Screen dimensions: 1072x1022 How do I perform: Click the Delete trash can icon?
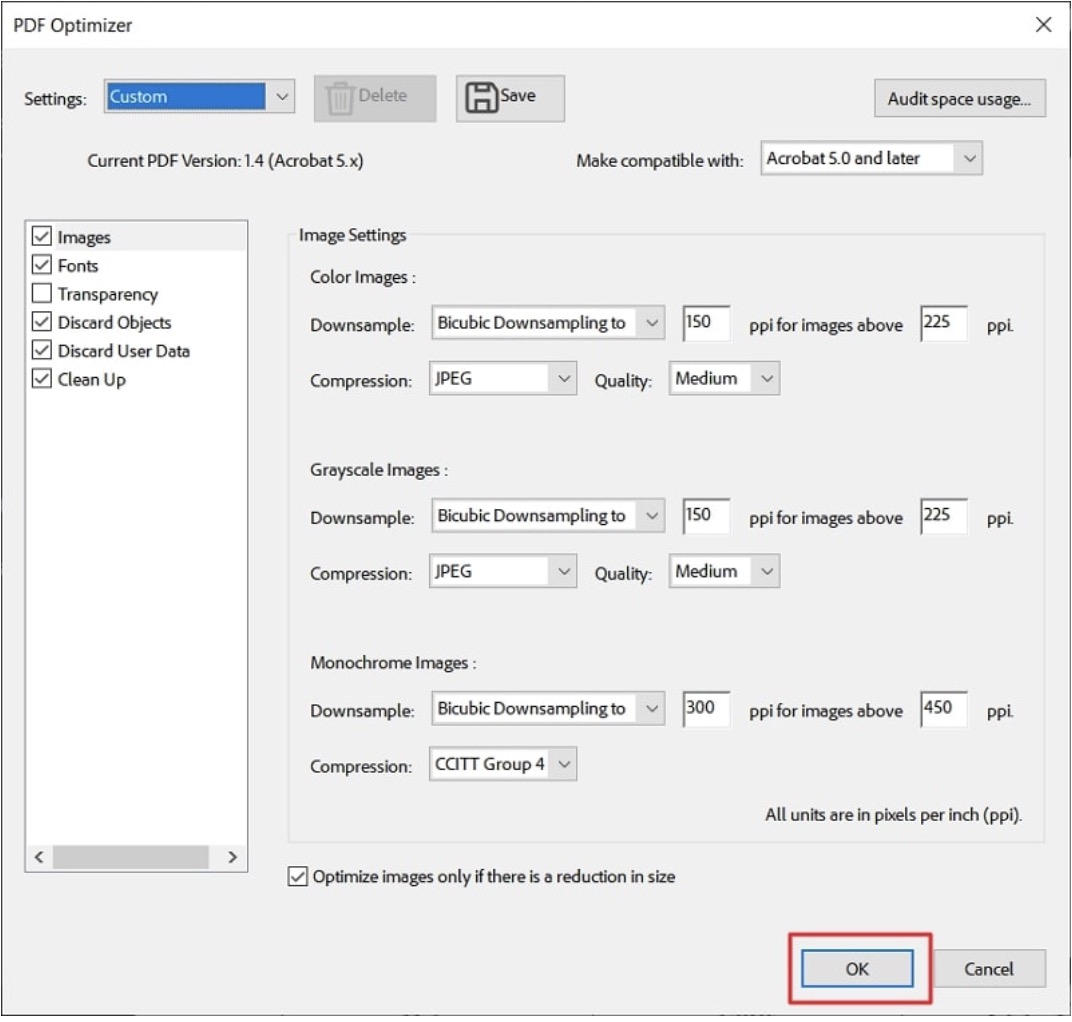click(341, 98)
